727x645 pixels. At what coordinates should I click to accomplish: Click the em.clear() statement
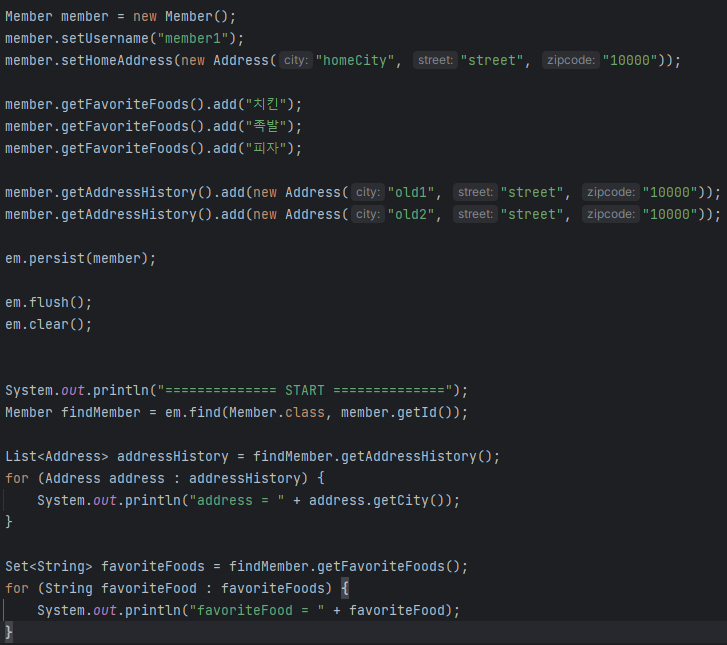point(48,325)
